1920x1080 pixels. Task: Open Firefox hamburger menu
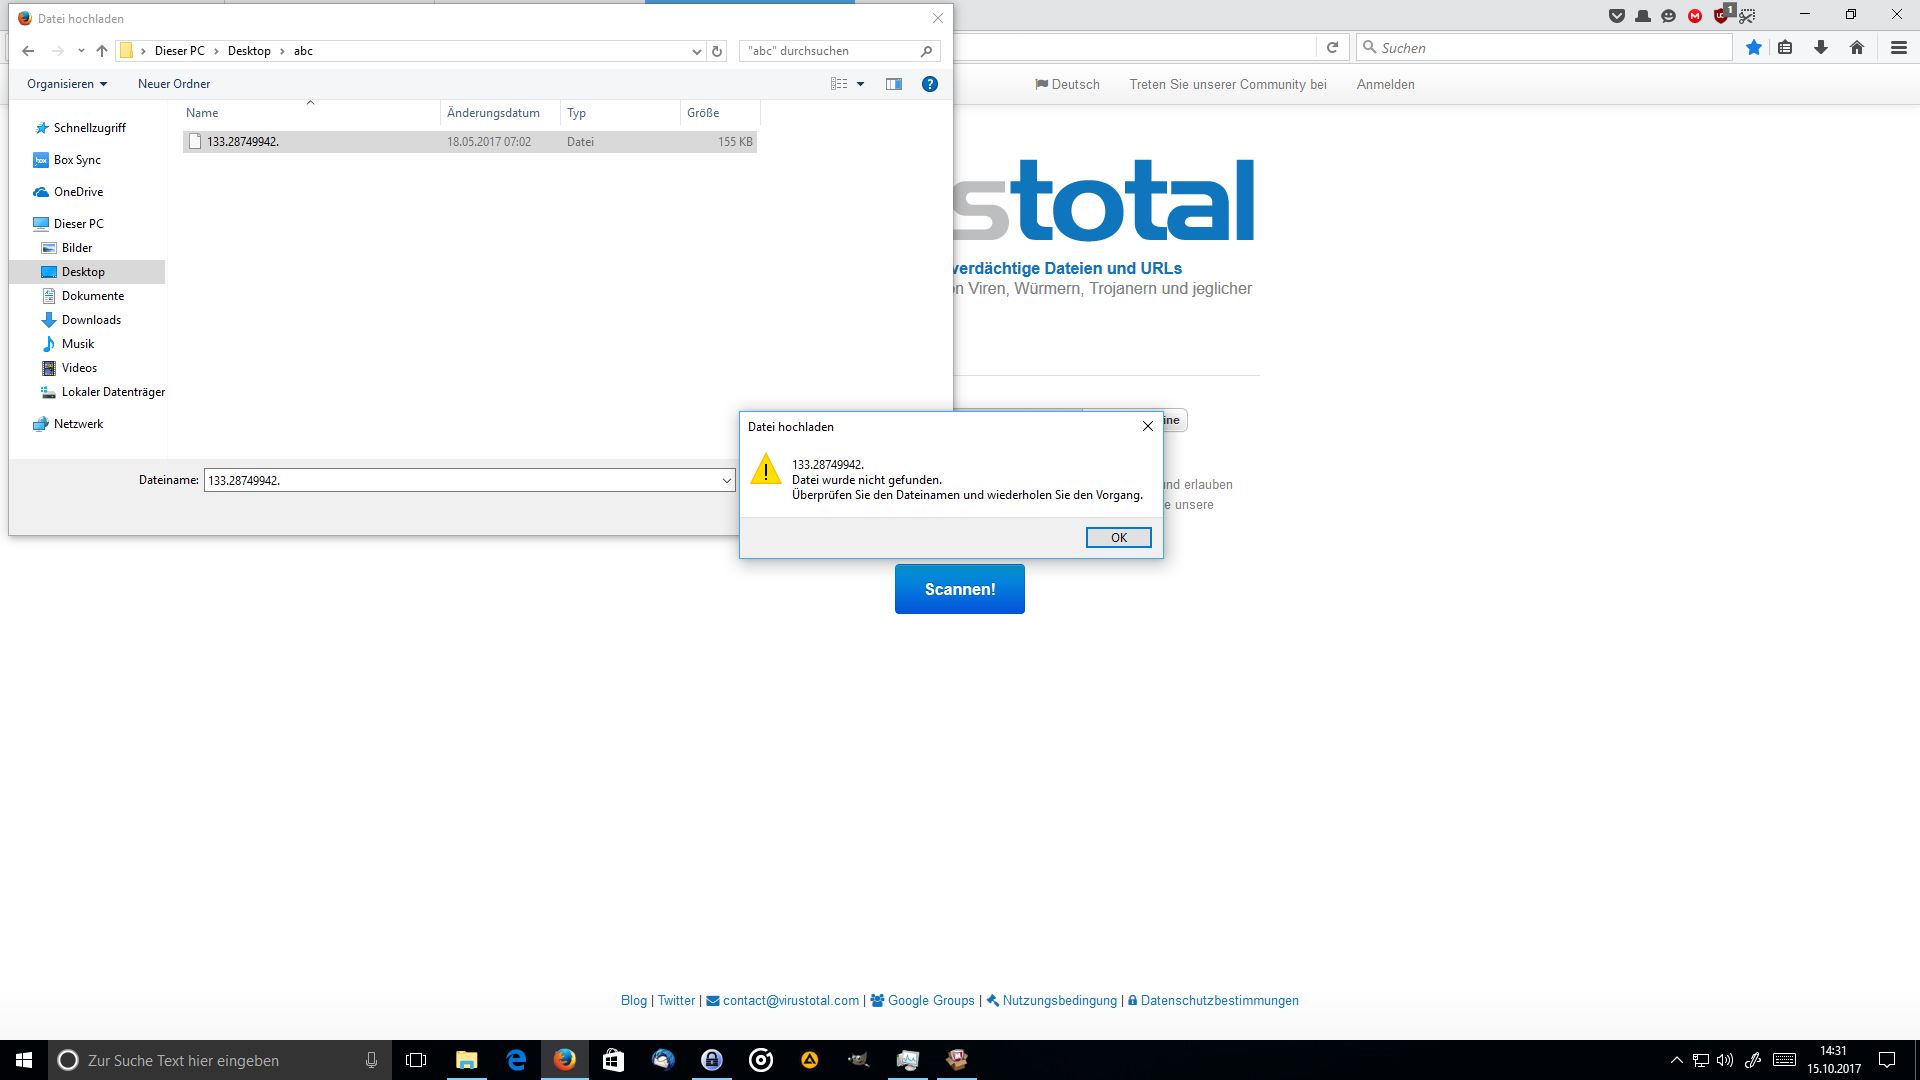[x=1898, y=48]
